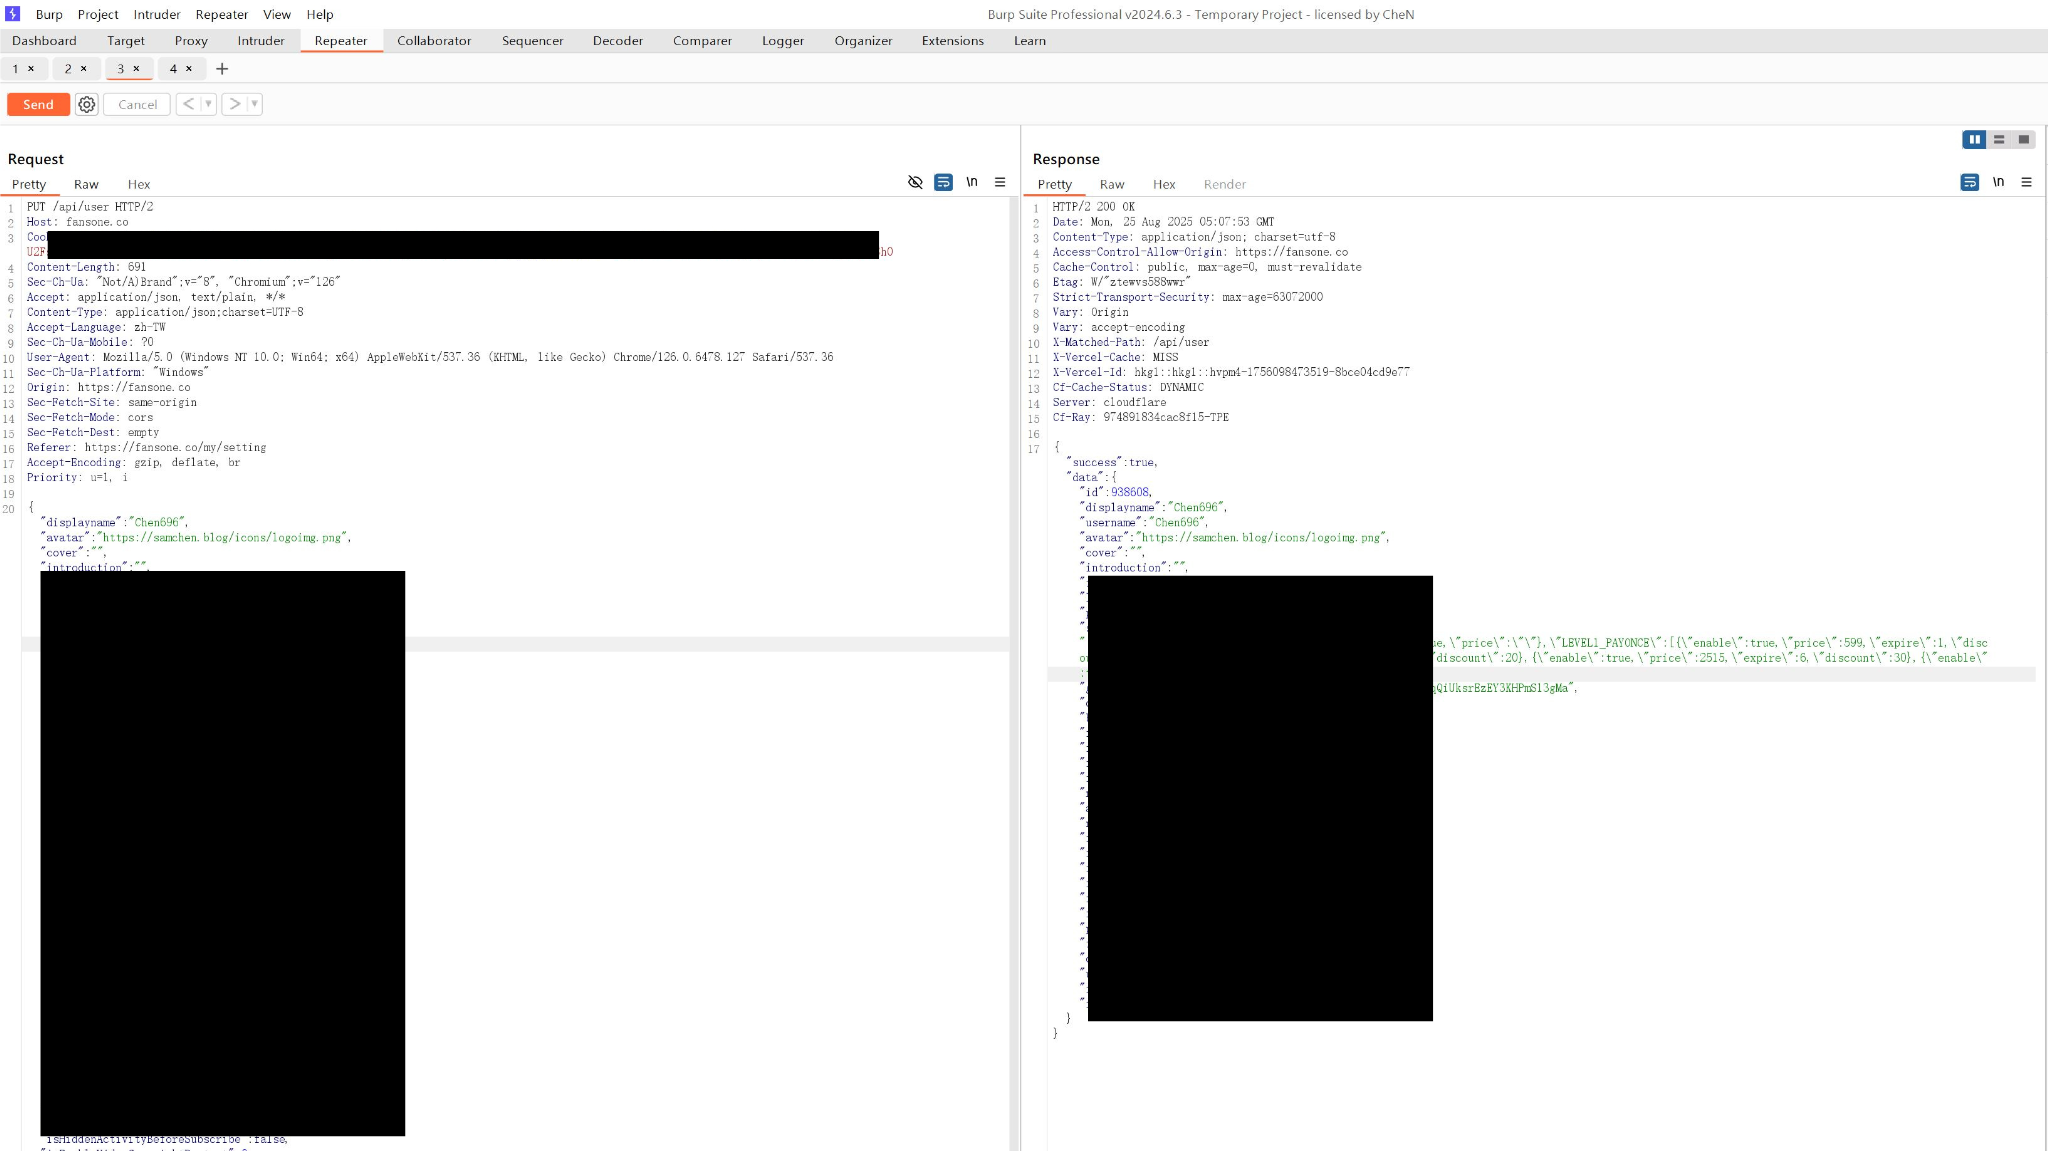Screen dimensions: 2048x1151
Task: Switch to Decoder tool tab
Action: [x=617, y=41]
